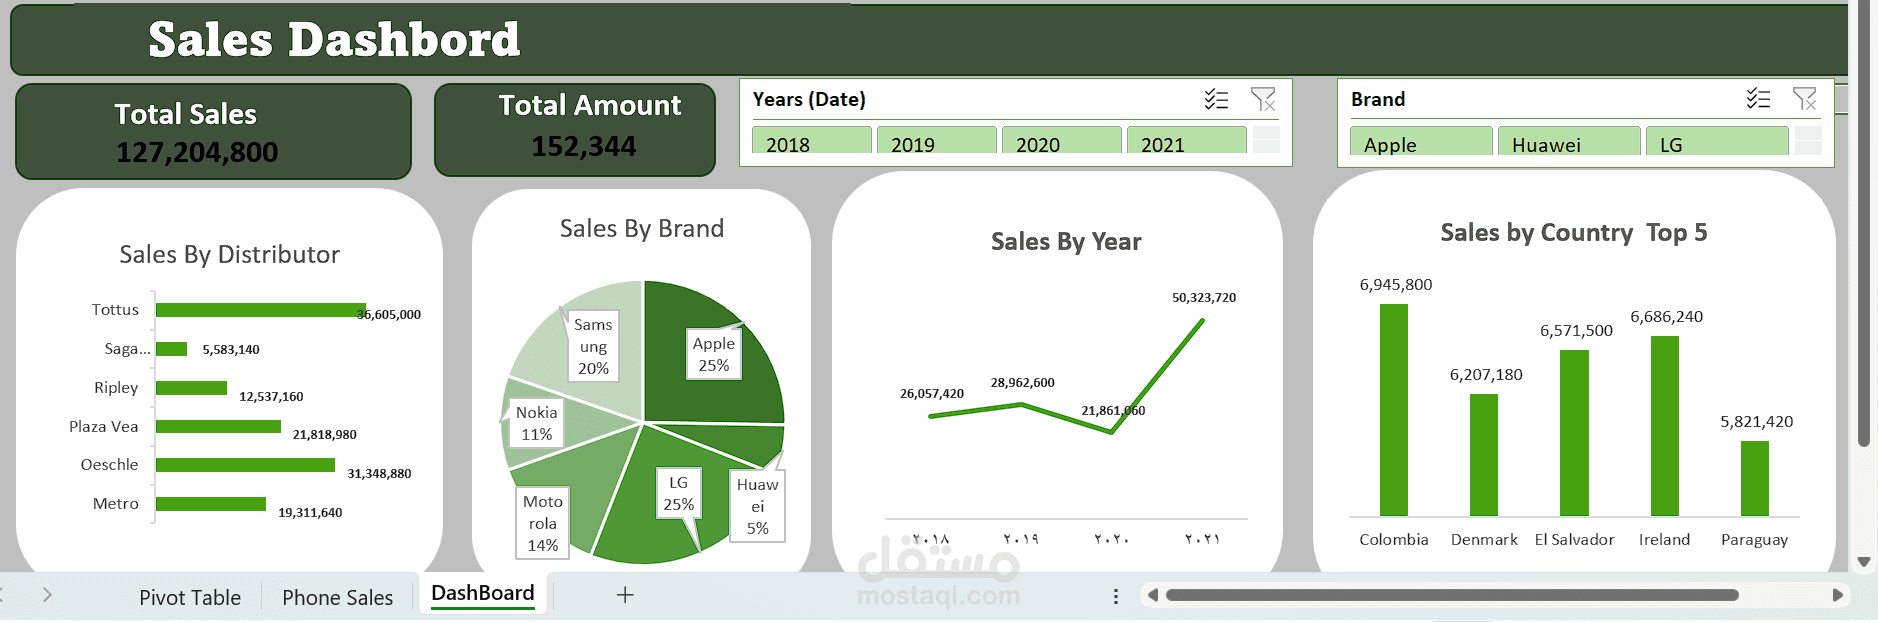Toggle the 2020 year slicer button
1878x622 pixels.
(1061, 142)
